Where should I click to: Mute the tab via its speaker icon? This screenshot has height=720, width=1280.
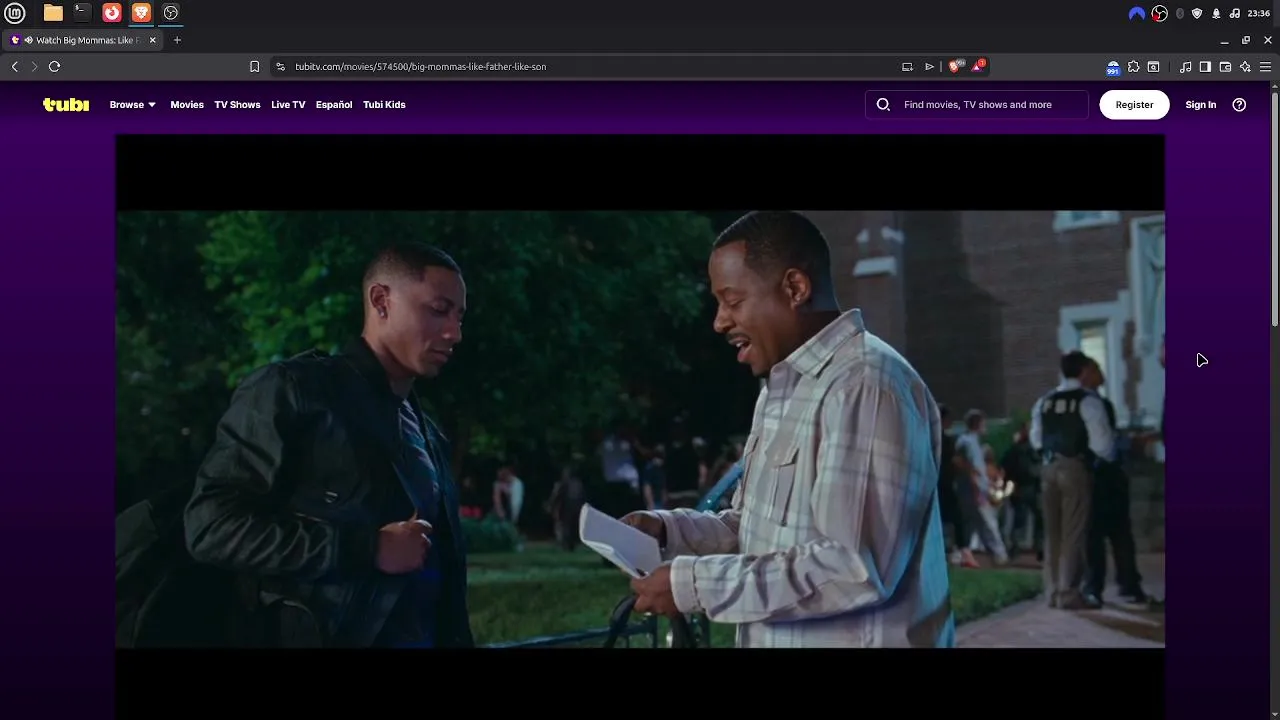[29, 40]
